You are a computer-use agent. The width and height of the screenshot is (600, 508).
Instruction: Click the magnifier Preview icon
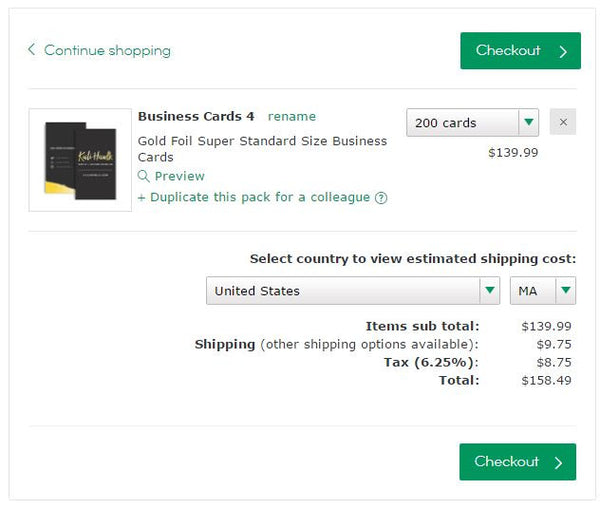click(x=143, y=177)
